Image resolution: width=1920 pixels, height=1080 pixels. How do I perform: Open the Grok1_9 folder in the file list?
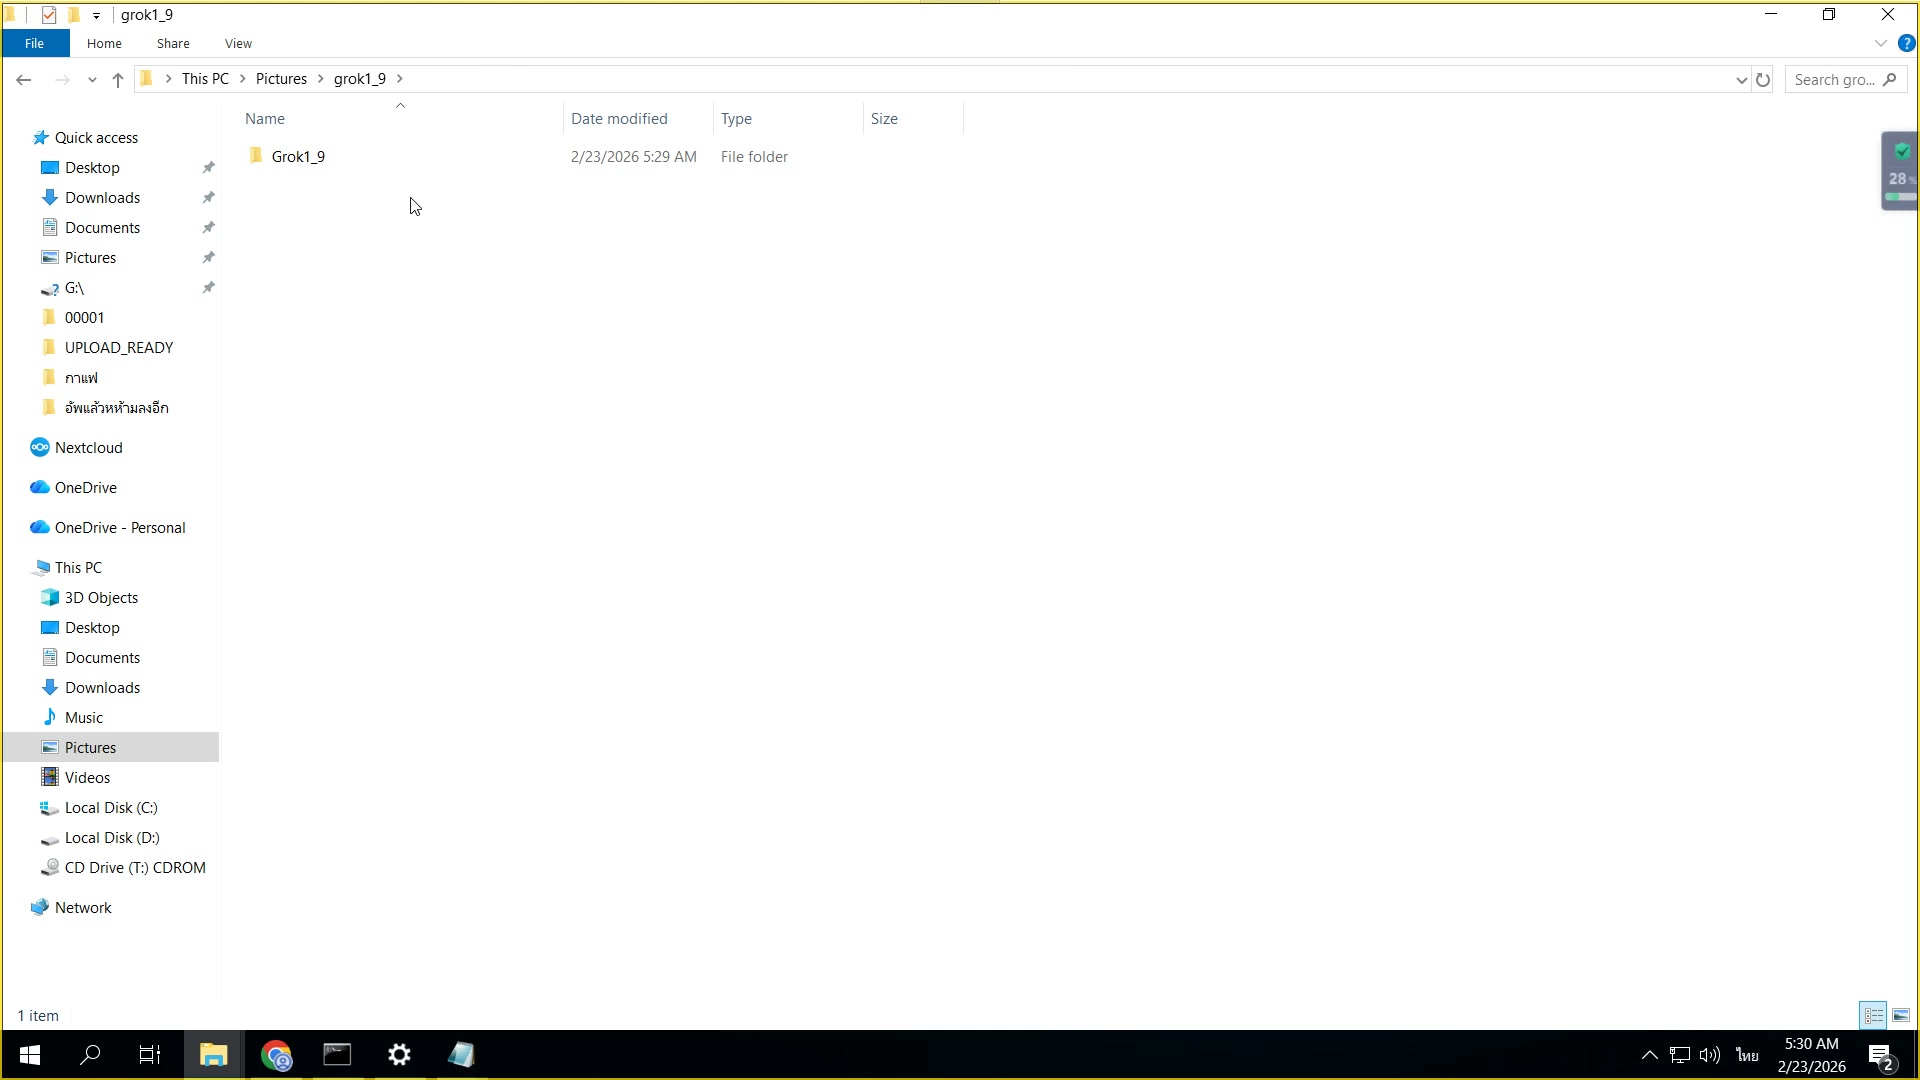coord(297,156)
